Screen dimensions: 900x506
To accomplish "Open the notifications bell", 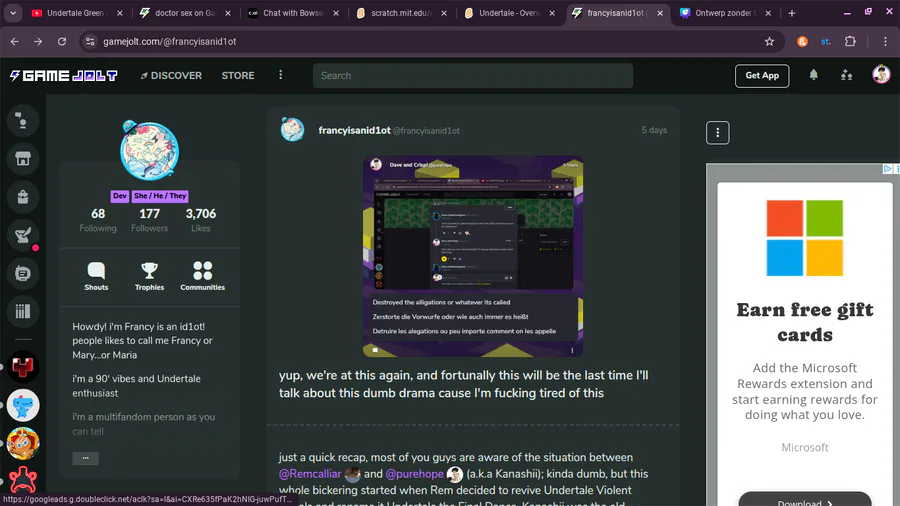I will [813, 75].
